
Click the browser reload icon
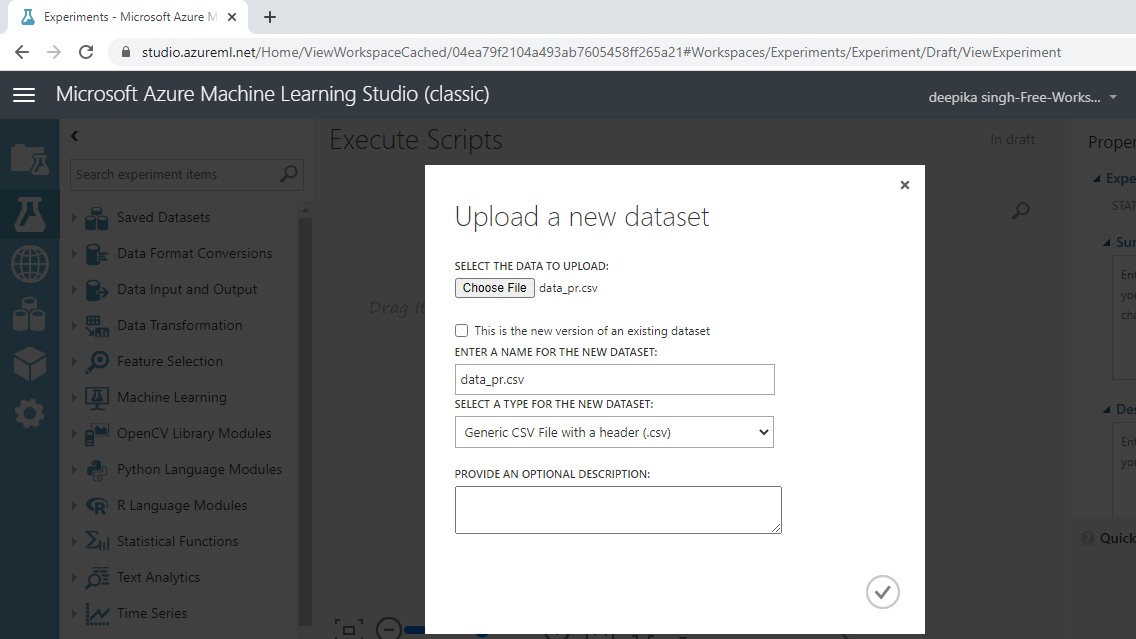coord(86,52)
